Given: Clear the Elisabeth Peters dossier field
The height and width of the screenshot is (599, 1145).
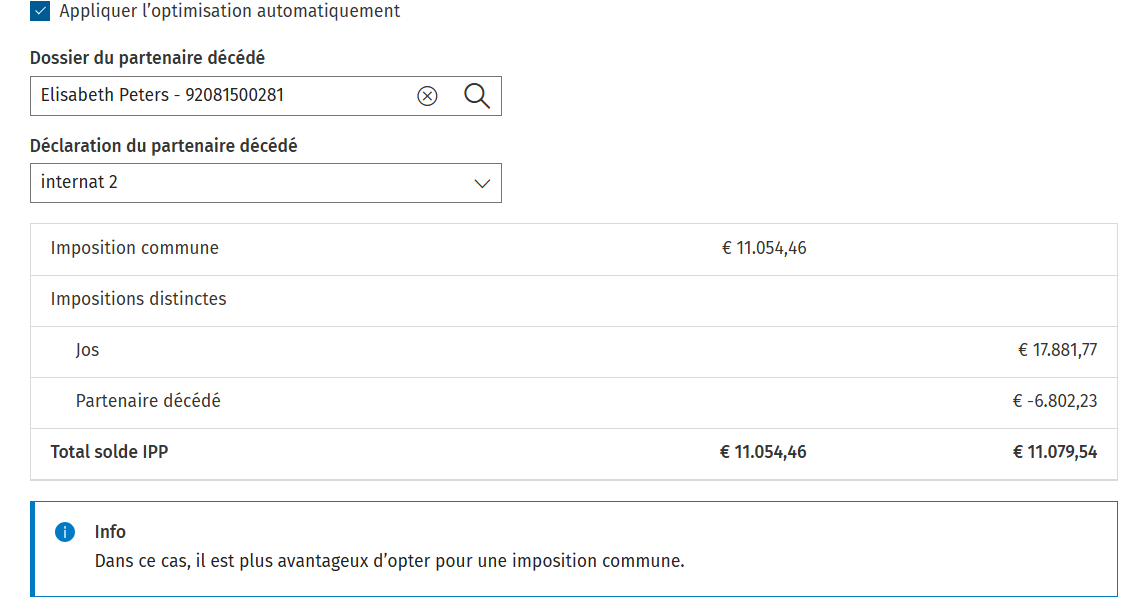Looking at the screenshot, I should pyautogui.click(x=427, y=96).
